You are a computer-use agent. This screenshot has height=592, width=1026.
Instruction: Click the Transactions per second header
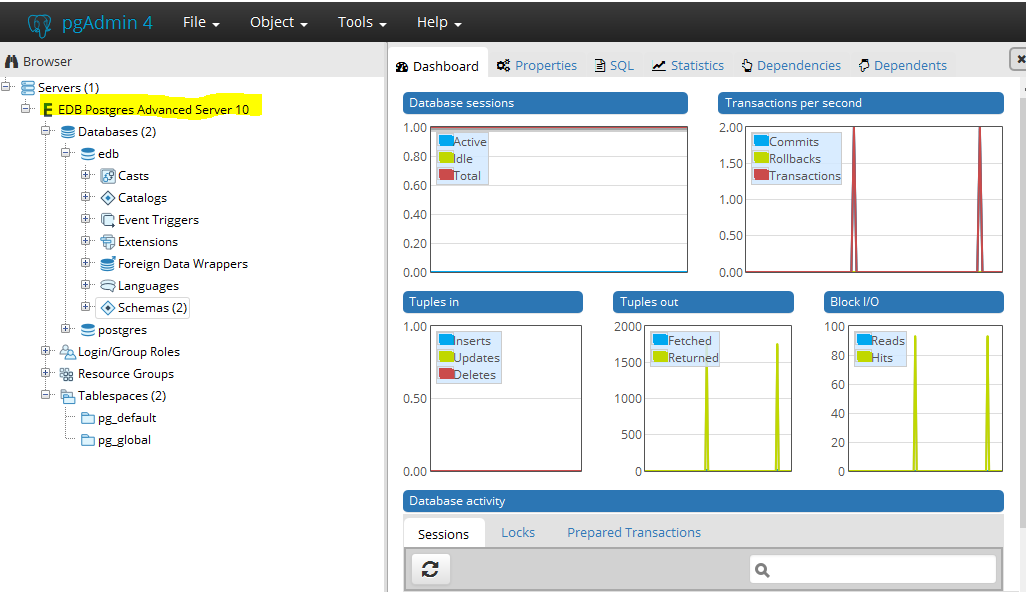pos(860,103)
